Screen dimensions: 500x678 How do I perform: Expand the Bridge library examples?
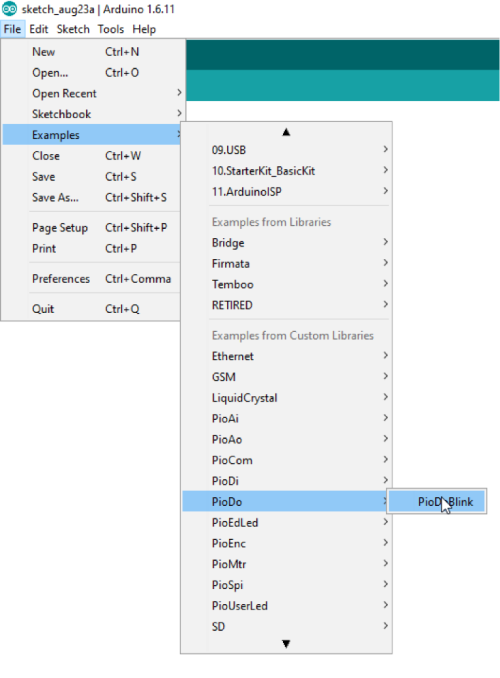286,243
